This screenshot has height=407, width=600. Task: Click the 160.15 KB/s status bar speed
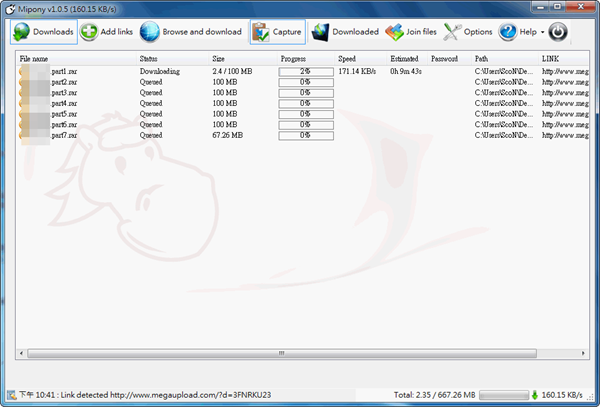(562, 395)
